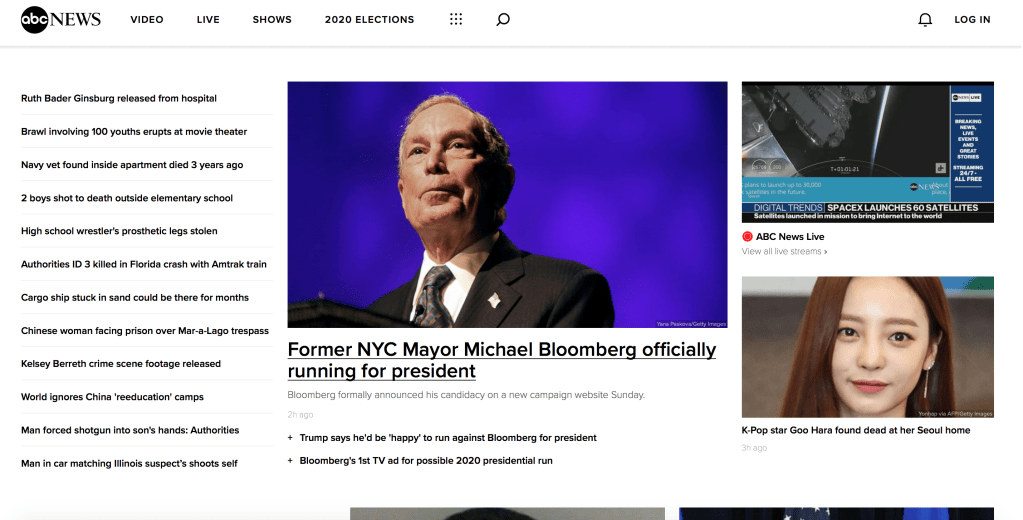Click the SpaceX live stream video thumbnail
Image resolution: width=1023 pixels, height=520 pixels.
tap(867, 152)
